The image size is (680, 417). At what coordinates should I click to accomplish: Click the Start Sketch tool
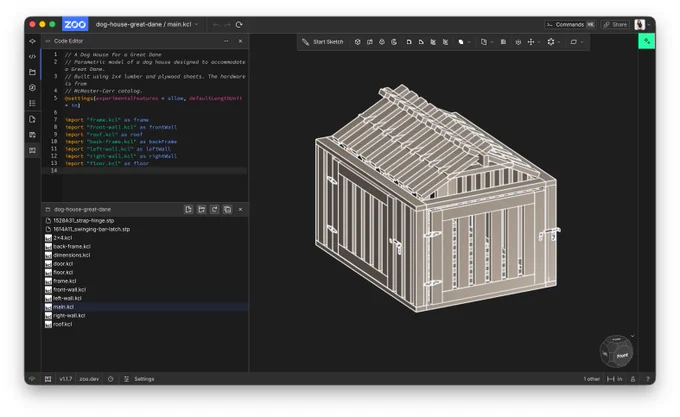[x=323, y=42]
